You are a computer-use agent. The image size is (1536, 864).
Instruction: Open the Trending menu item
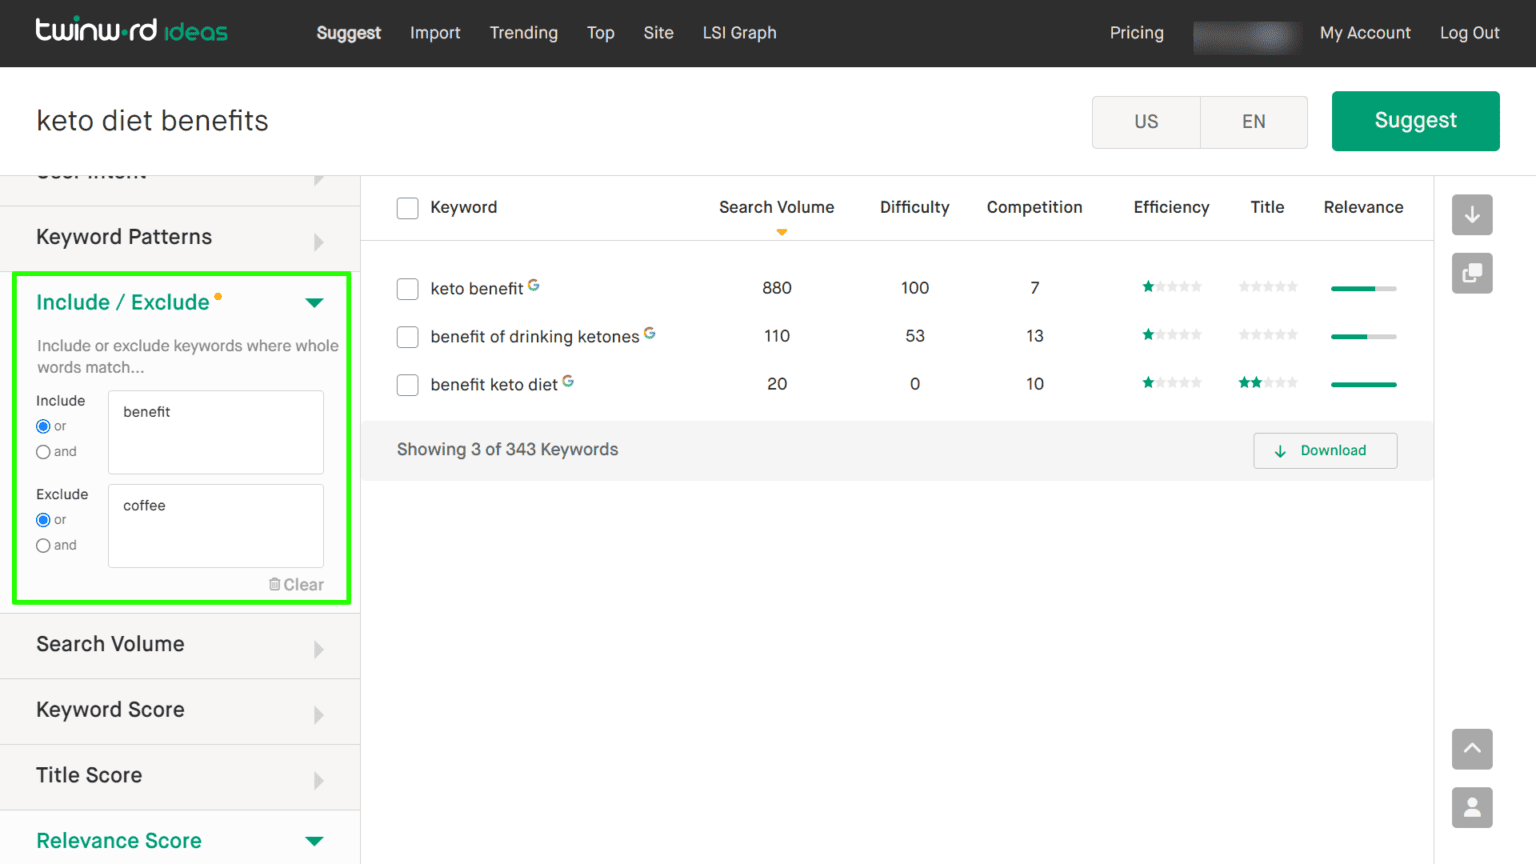(x=523, y=32)
